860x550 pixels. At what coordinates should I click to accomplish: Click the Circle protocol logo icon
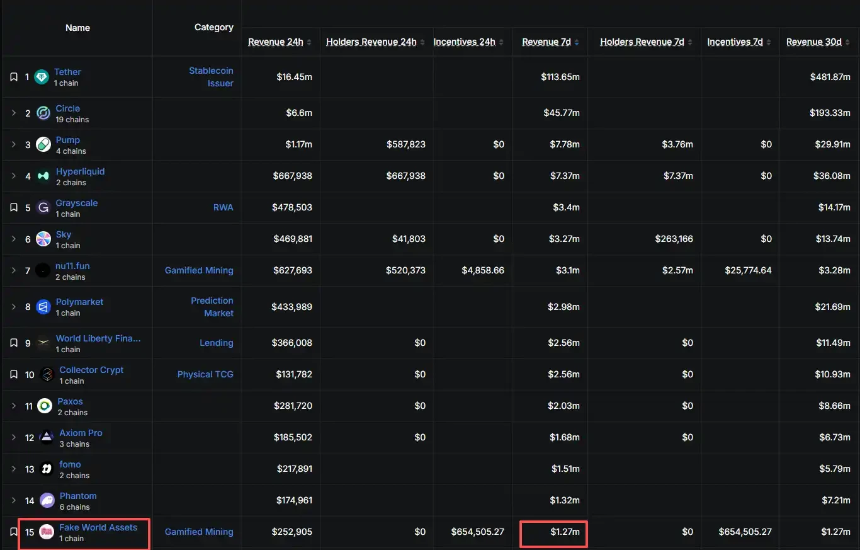tap(43, 113)
